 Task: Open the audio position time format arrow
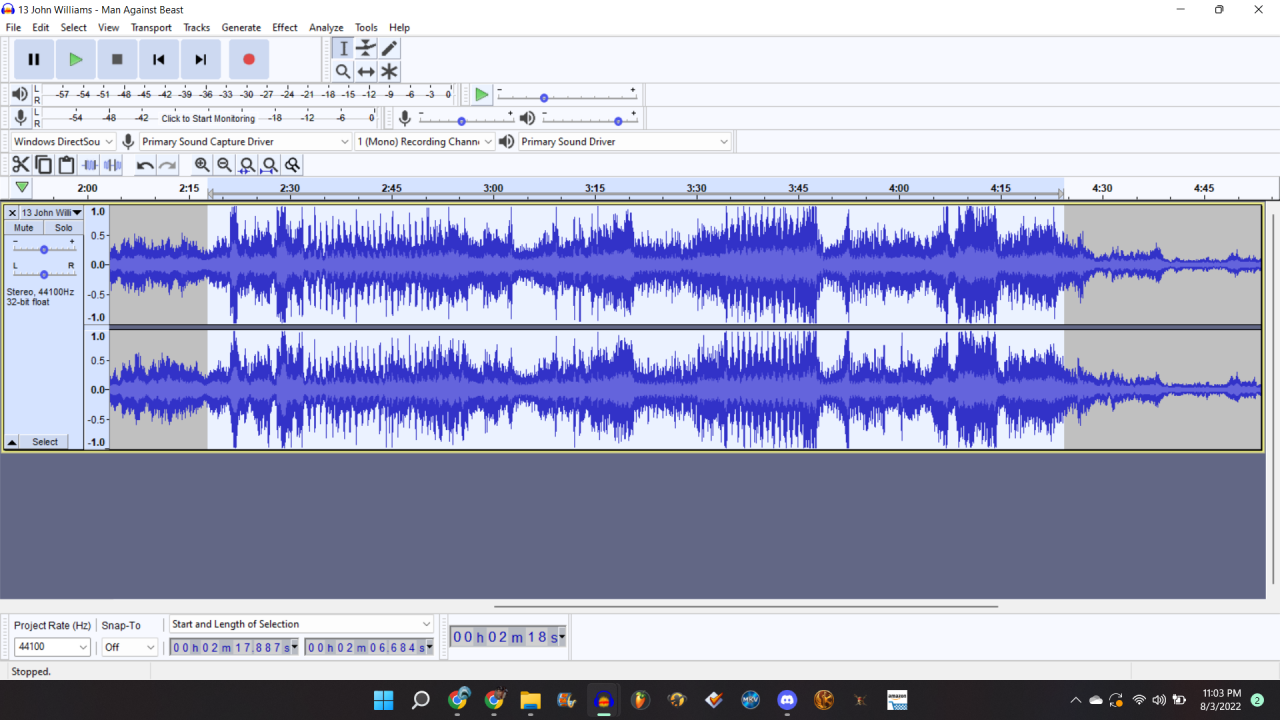click(561, 637)
